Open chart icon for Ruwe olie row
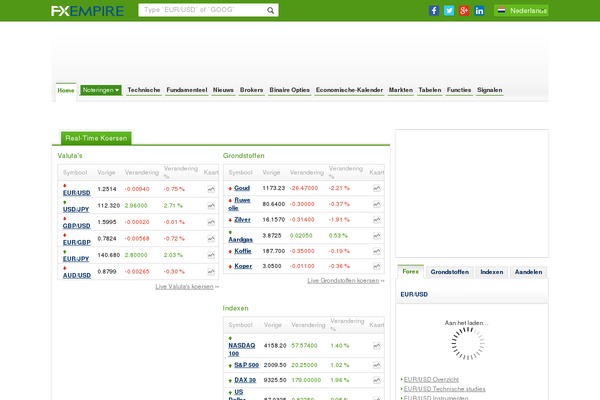The image size is (600, 400). click(377, 204)
